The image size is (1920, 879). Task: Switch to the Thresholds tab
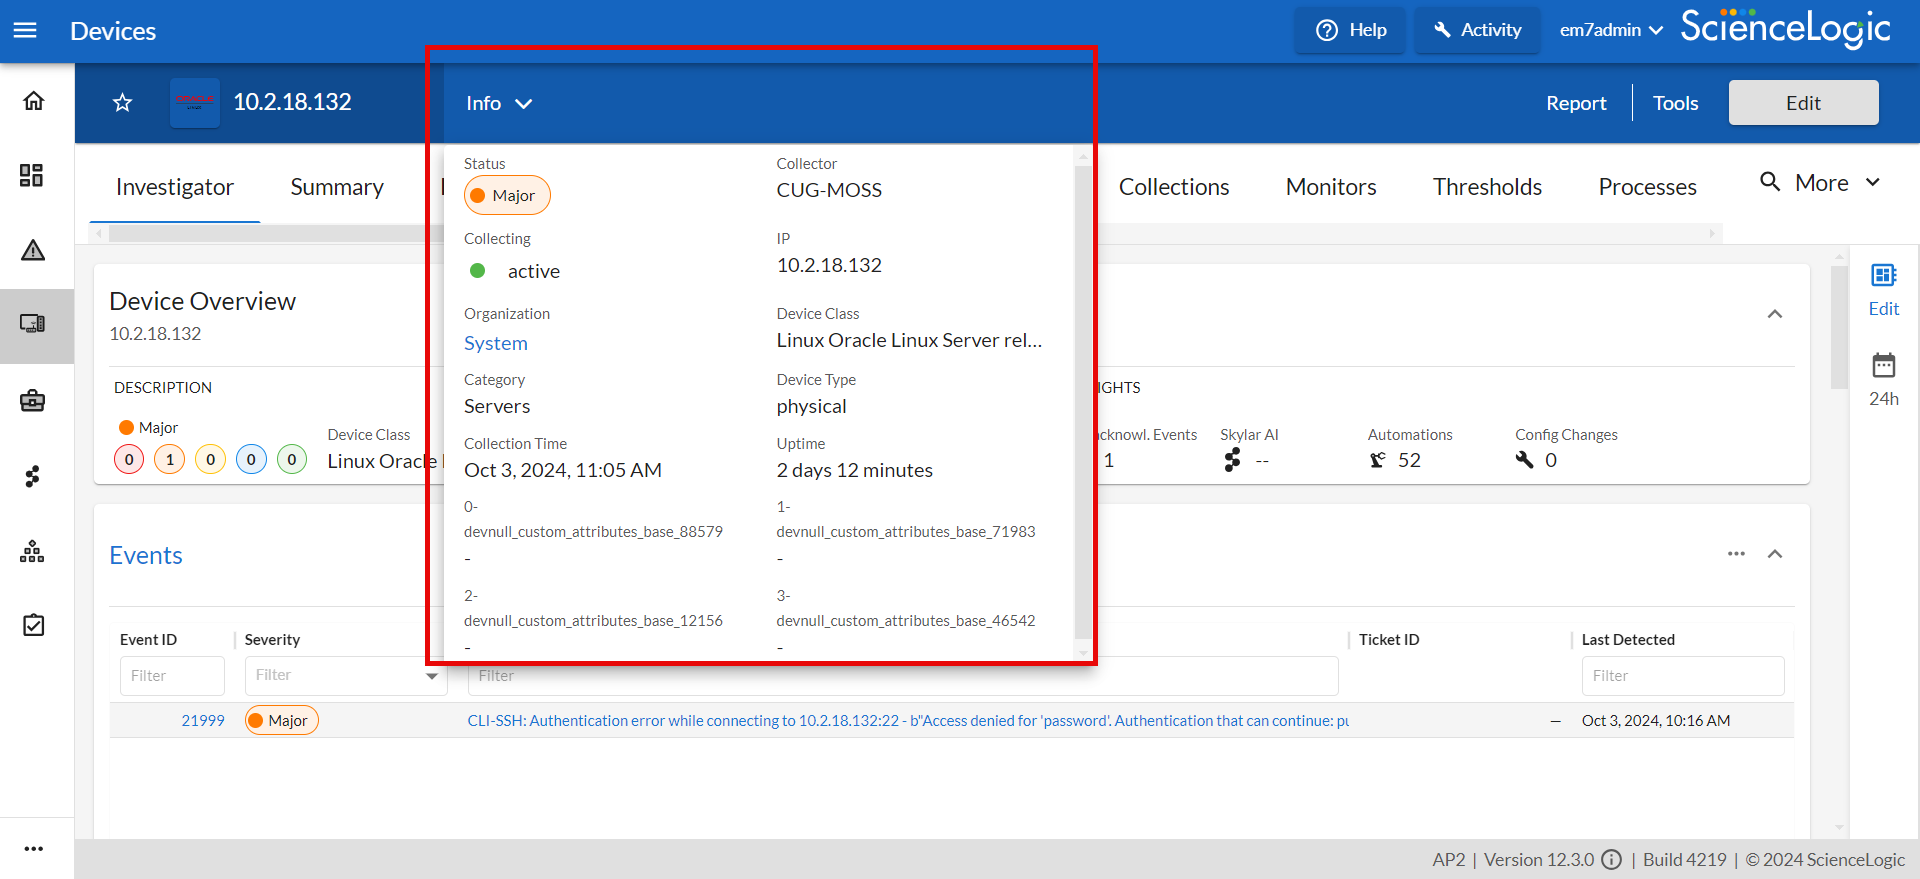tap(1486, 187)
